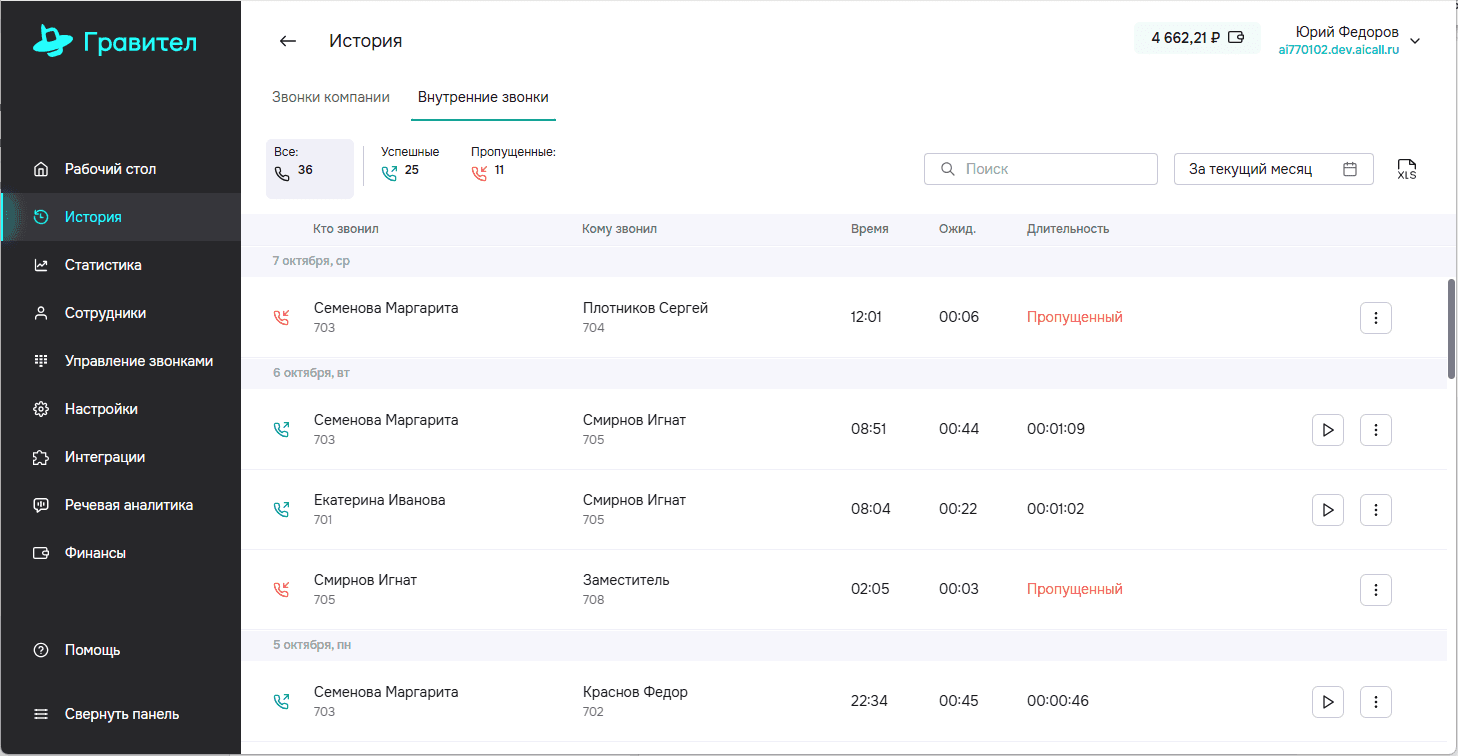Screen dimensions: 1458x756
Task: Open more options for 22:34 call
Action: pyautogui.click(x=1376, y=702)
